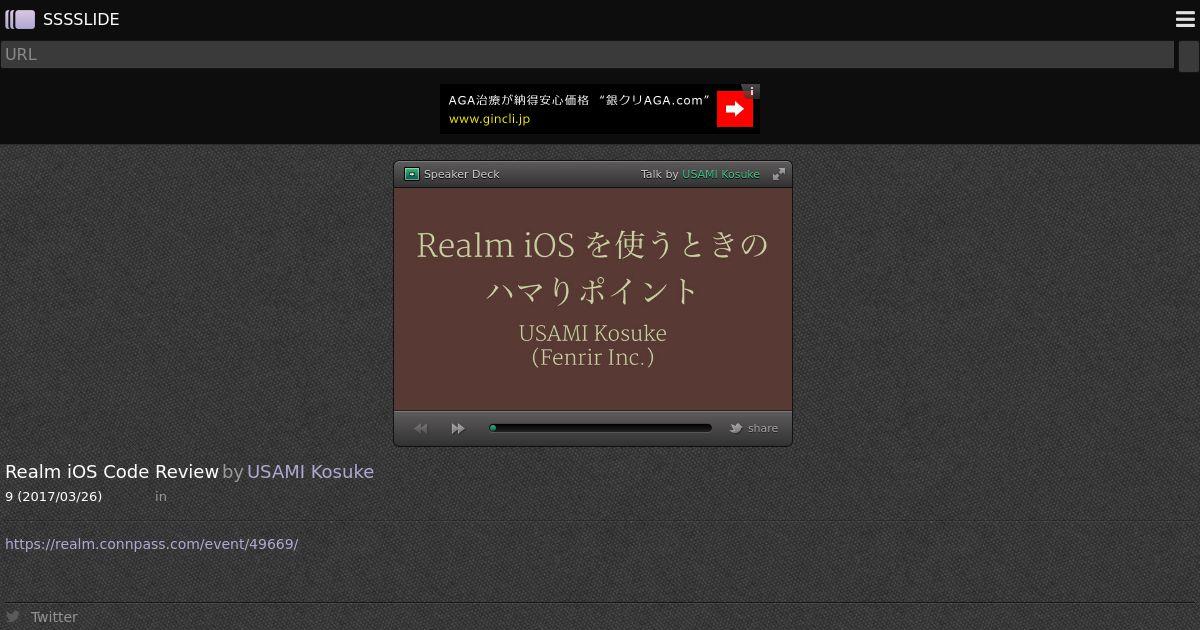Click the SSSSLIDE logo icon
This screenshot has width=1200, height=630.
click(20, 19)
